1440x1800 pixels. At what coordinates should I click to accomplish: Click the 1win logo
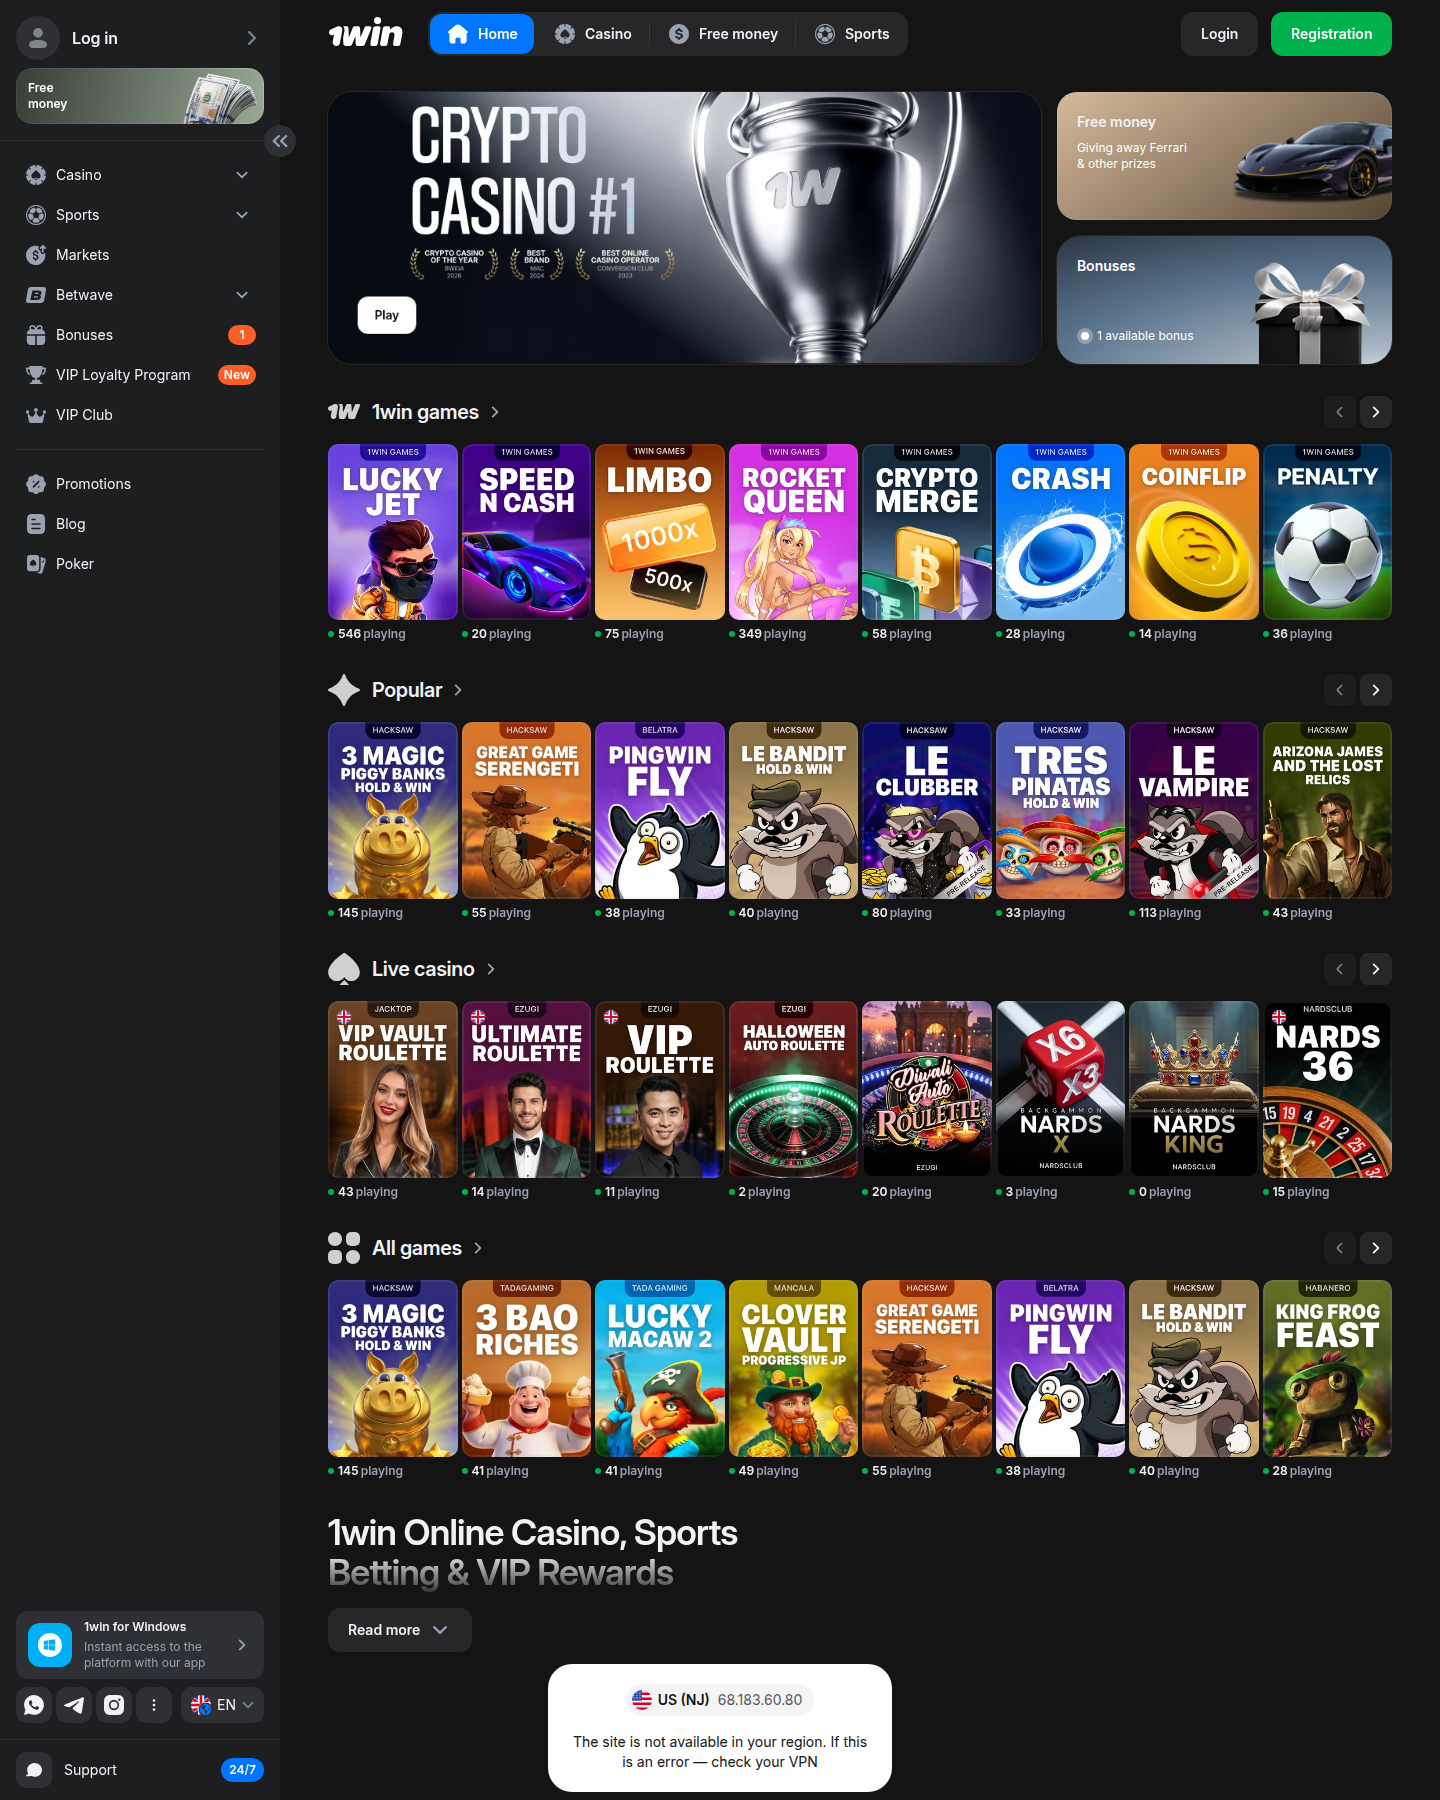365,34
